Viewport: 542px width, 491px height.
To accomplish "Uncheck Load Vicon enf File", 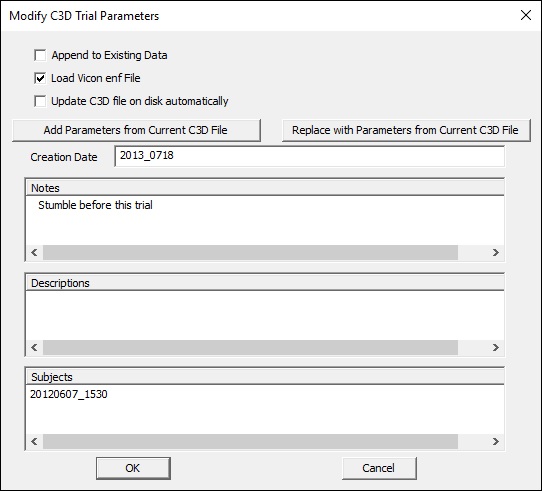I will (x=40, y=78).
